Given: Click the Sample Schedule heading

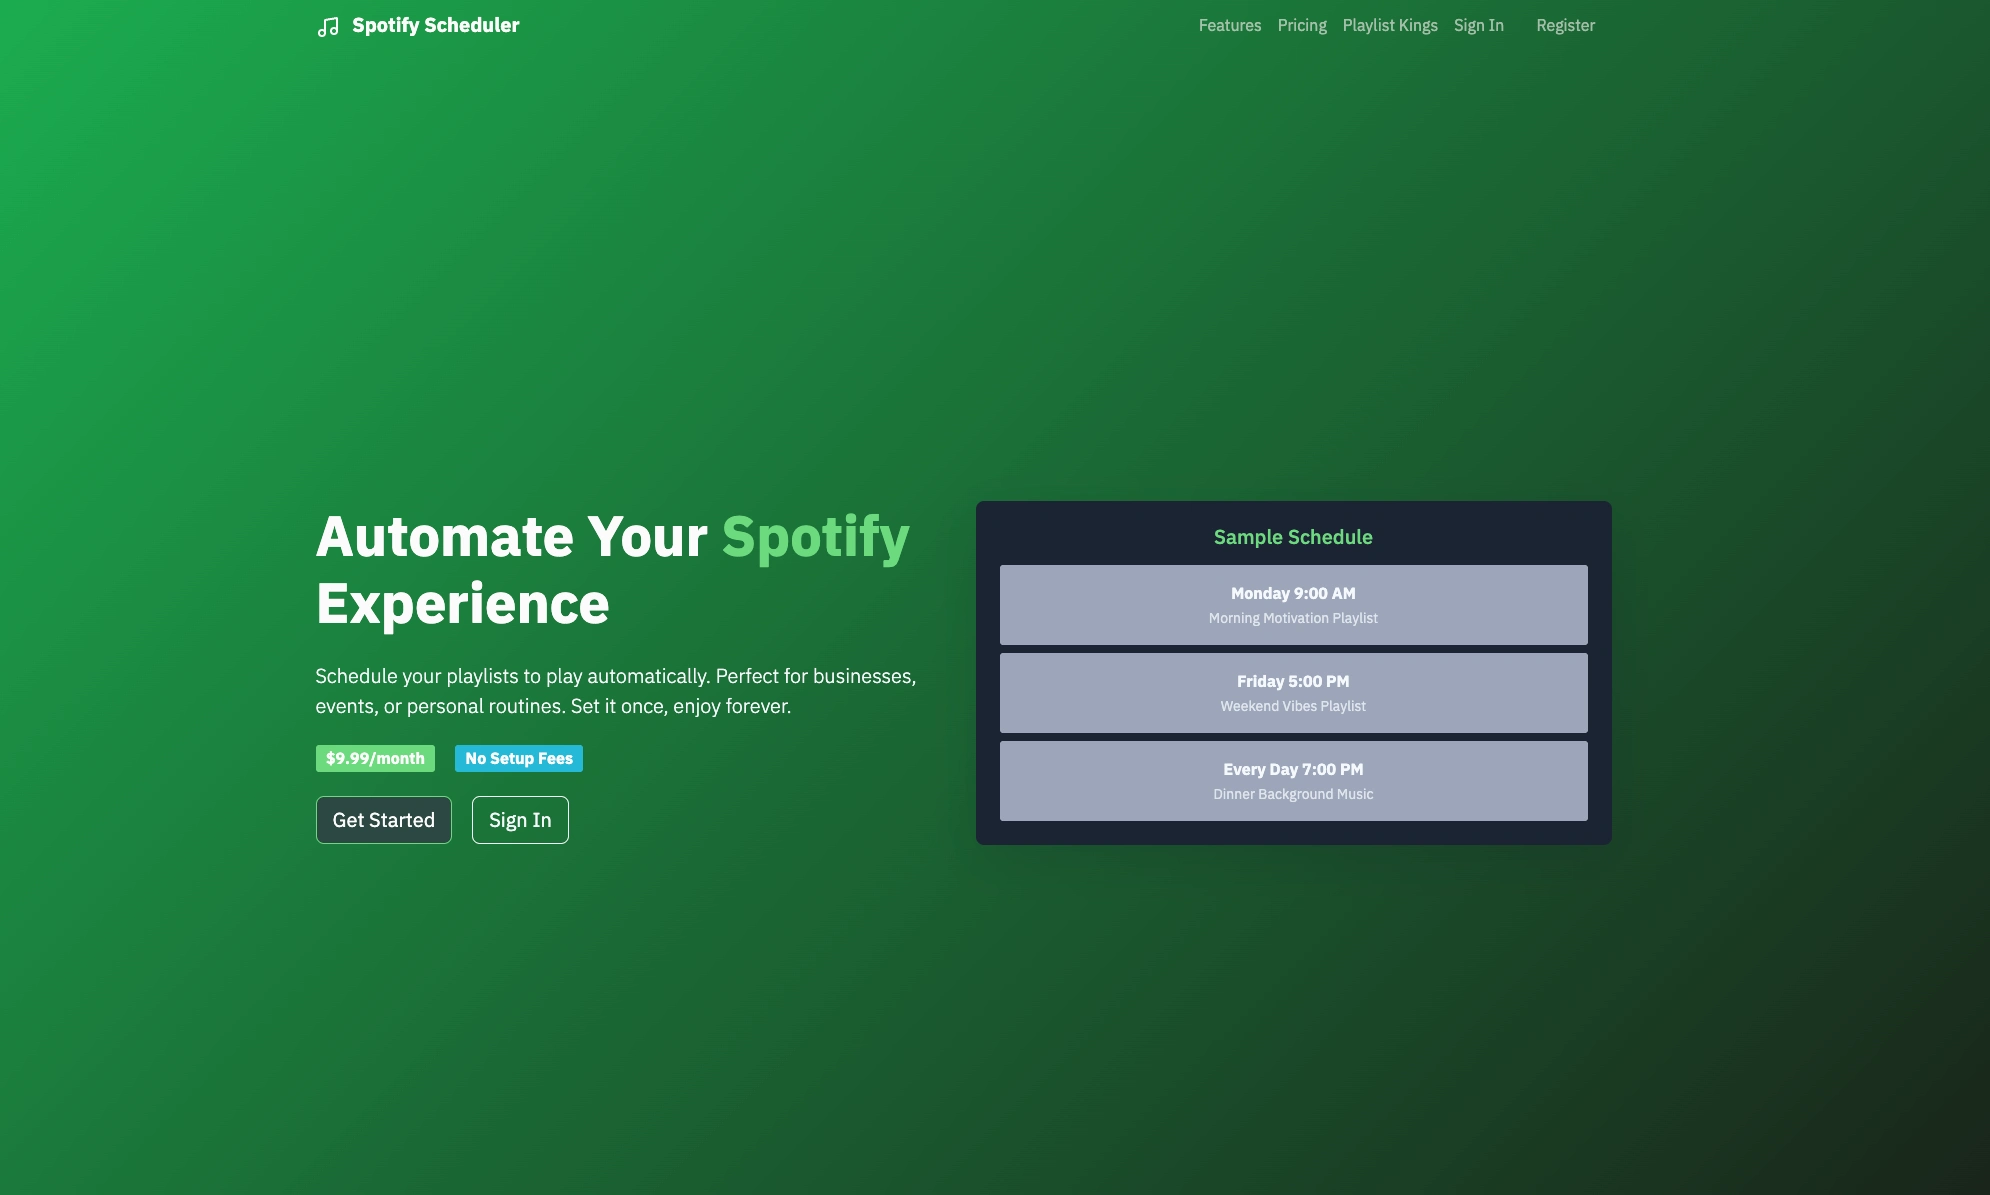Looking at the screenshot, I should click(x=1292, y=537).
